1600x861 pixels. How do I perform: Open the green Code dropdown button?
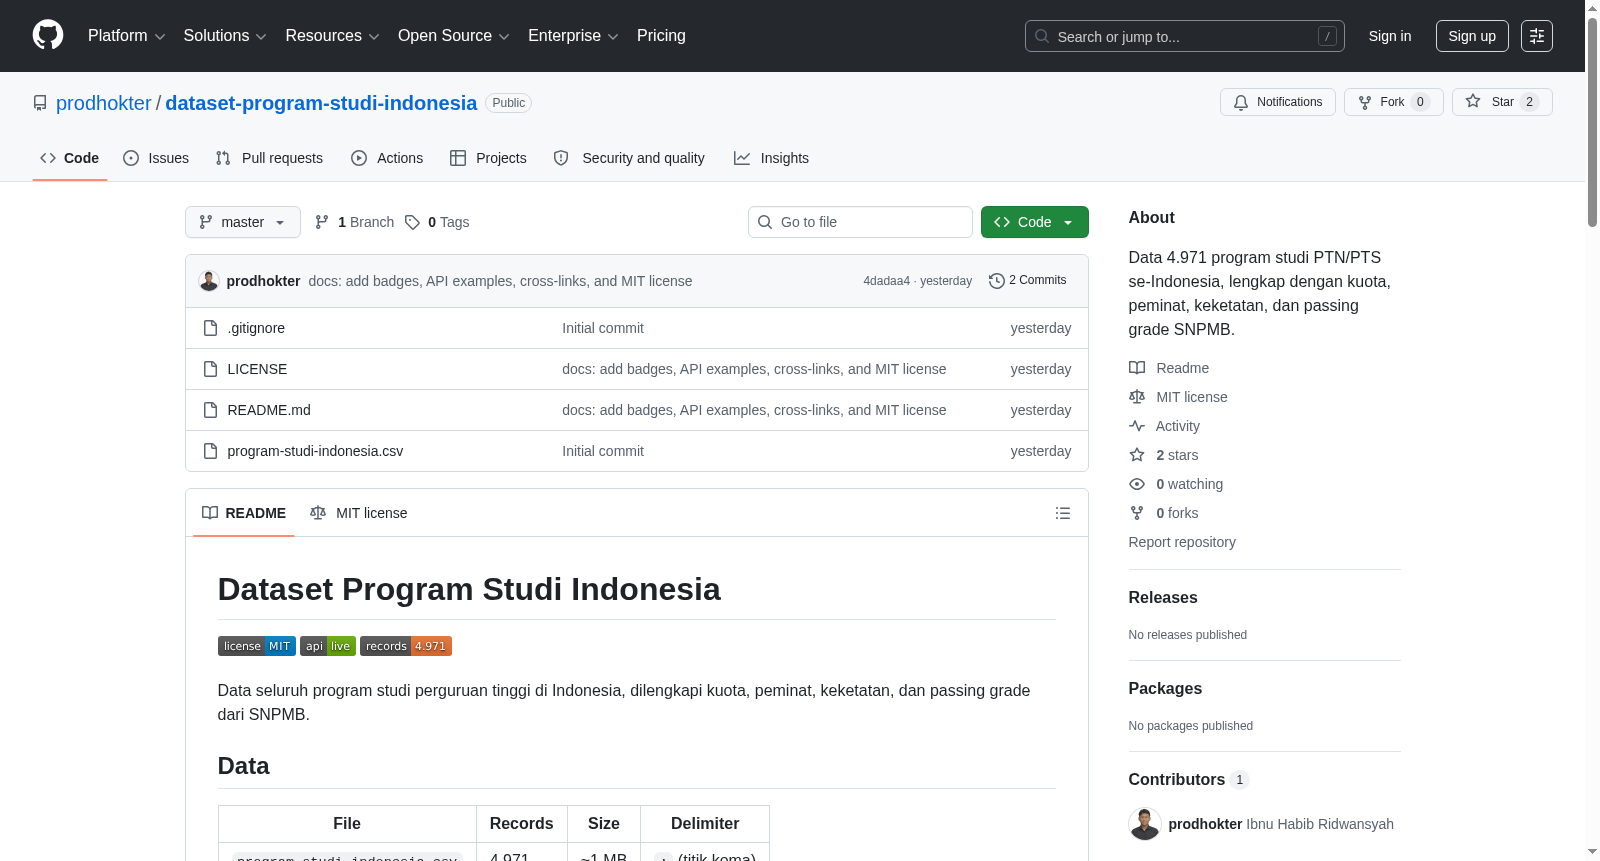(x=1035, y=222)
